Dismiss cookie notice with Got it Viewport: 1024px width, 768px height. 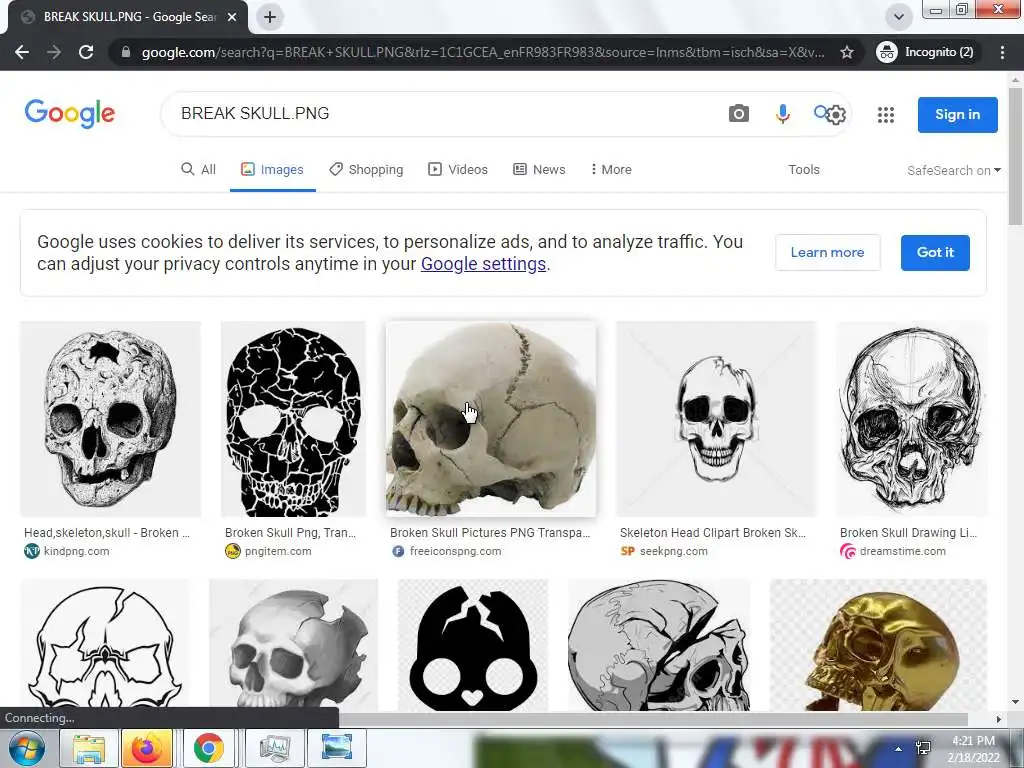(935, 252)
